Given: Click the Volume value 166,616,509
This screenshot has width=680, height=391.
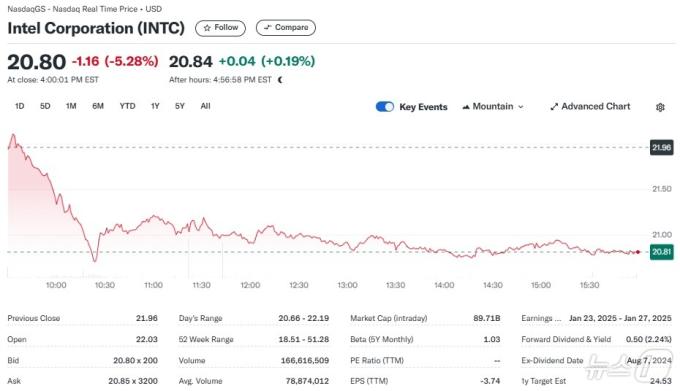Looking at the screenshot, I should (x=305, y=361).
